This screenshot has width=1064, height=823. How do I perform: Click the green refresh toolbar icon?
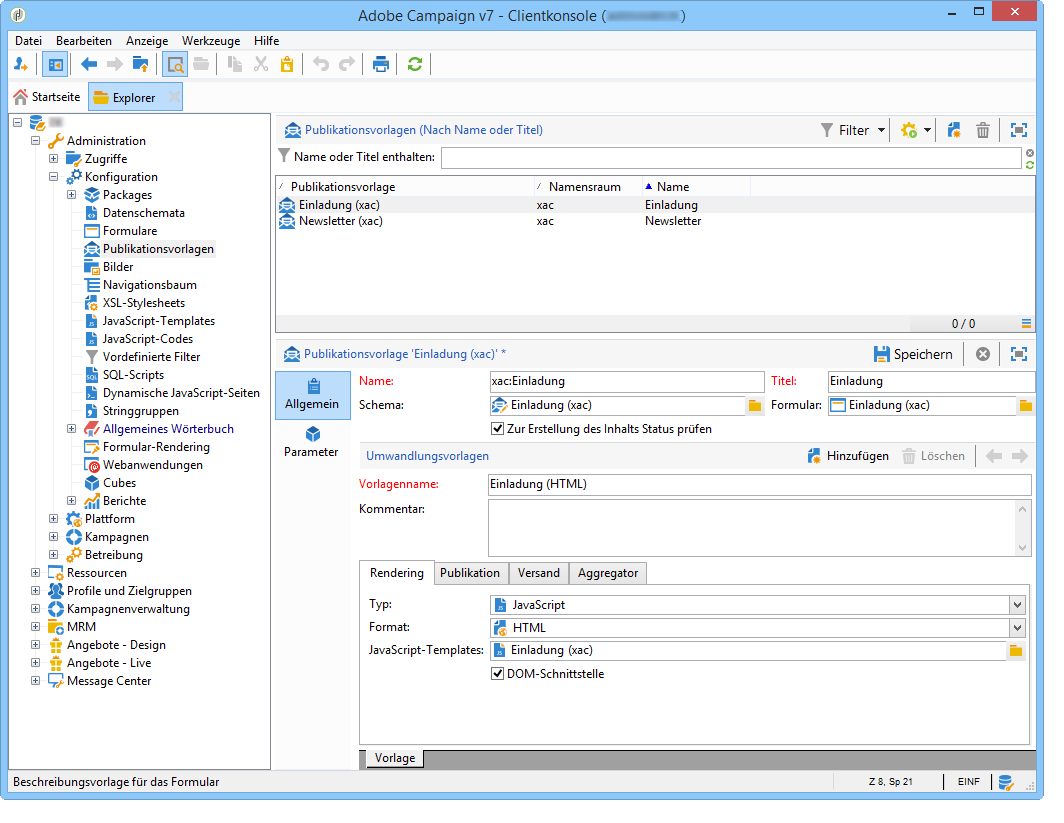coord(415,65)
